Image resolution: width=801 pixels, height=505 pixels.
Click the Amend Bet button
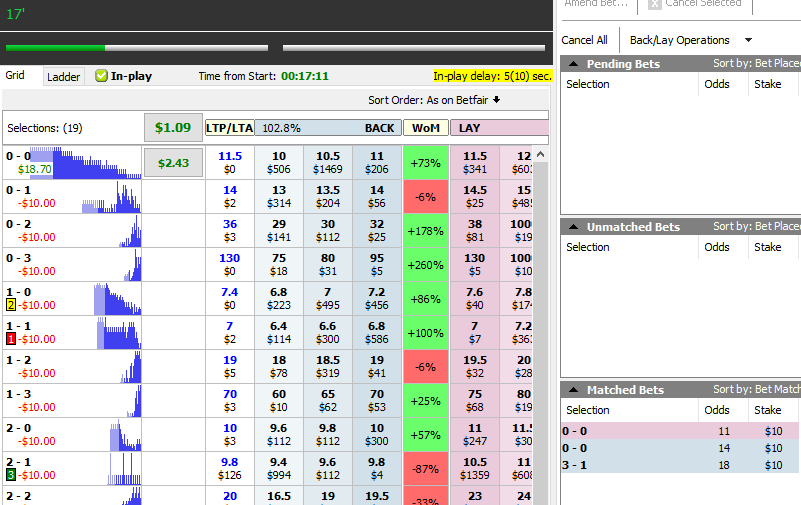coord(596,4)
